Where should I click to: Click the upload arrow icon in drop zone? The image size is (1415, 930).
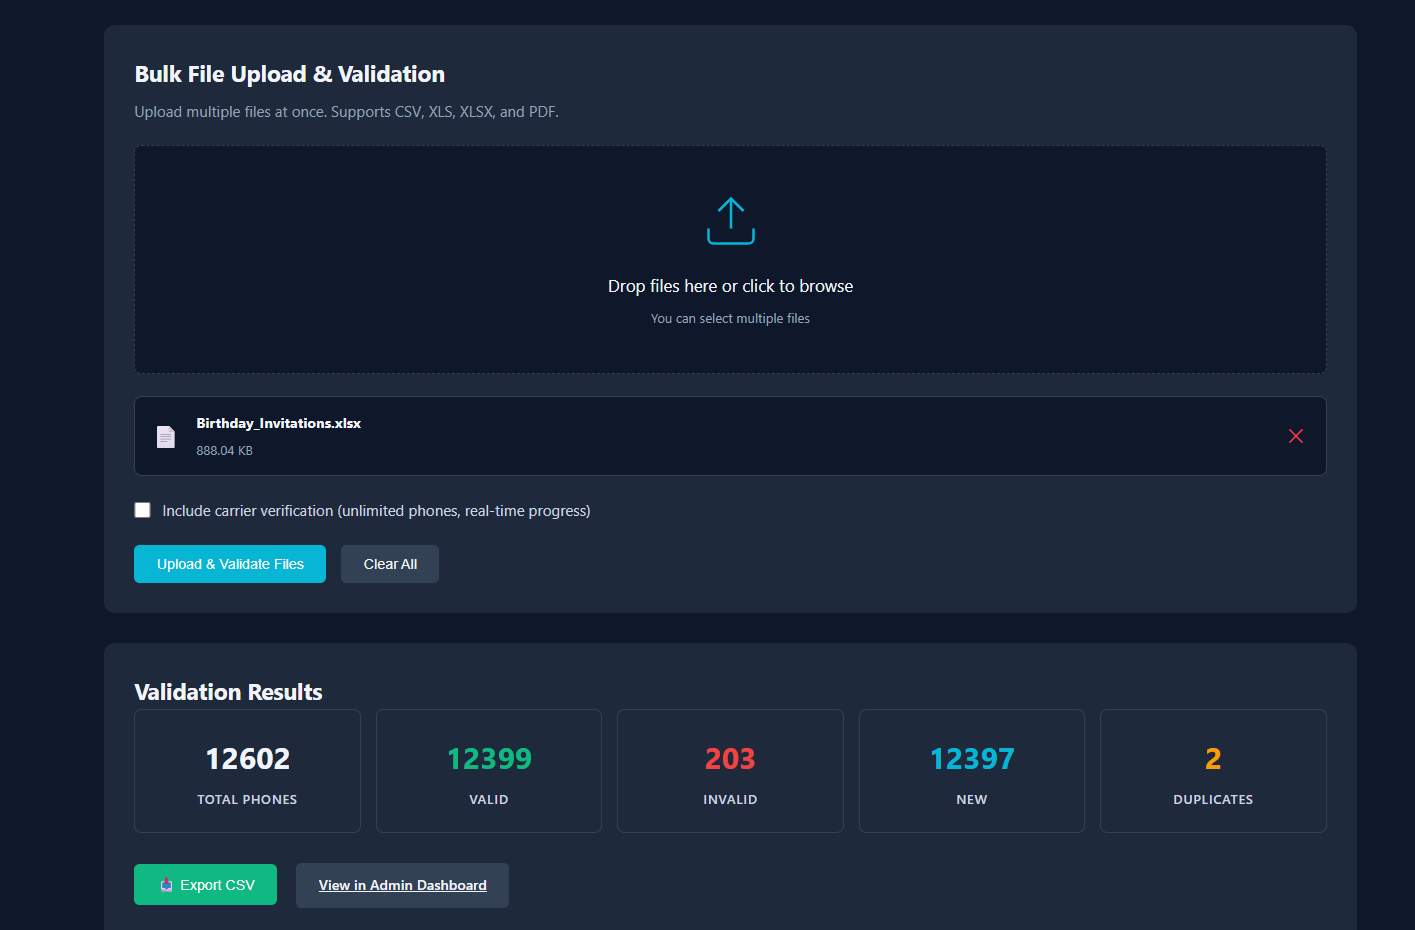click(x=730, y=221)
